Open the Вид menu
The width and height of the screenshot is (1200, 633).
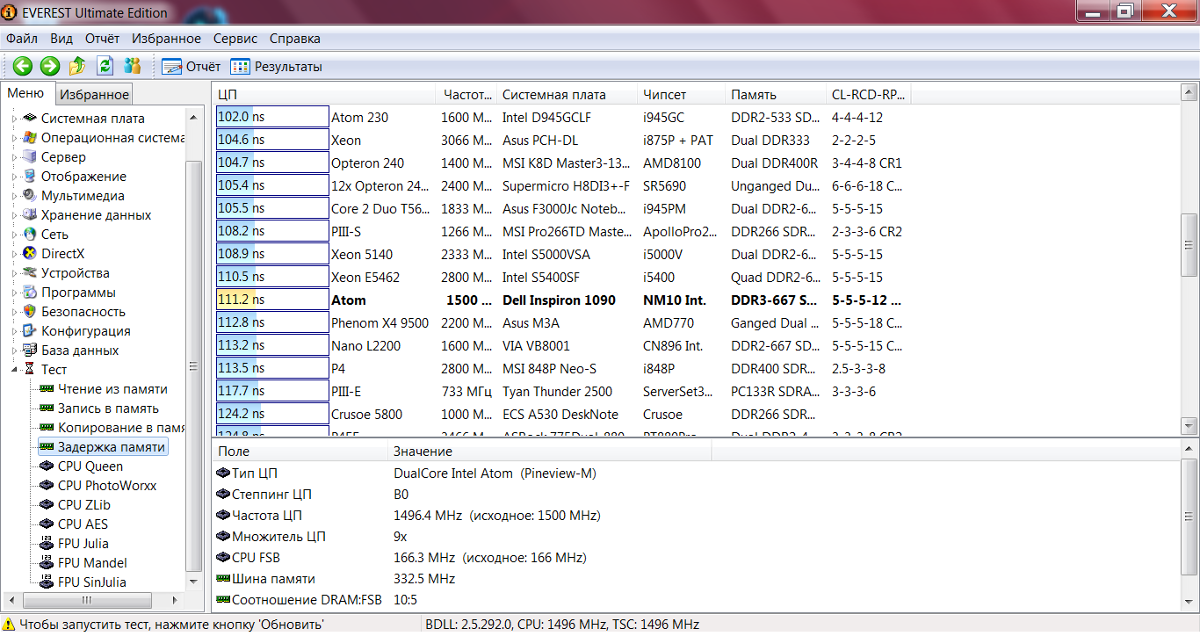(x=62, y=38)
